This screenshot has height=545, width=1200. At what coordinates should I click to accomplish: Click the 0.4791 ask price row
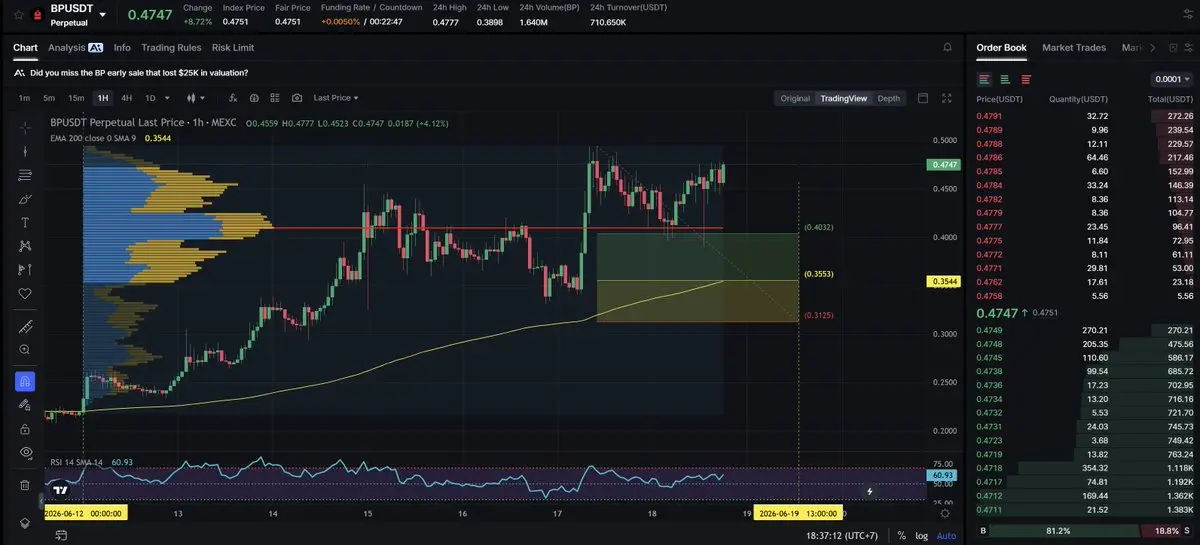click(x=1085, y=116)
